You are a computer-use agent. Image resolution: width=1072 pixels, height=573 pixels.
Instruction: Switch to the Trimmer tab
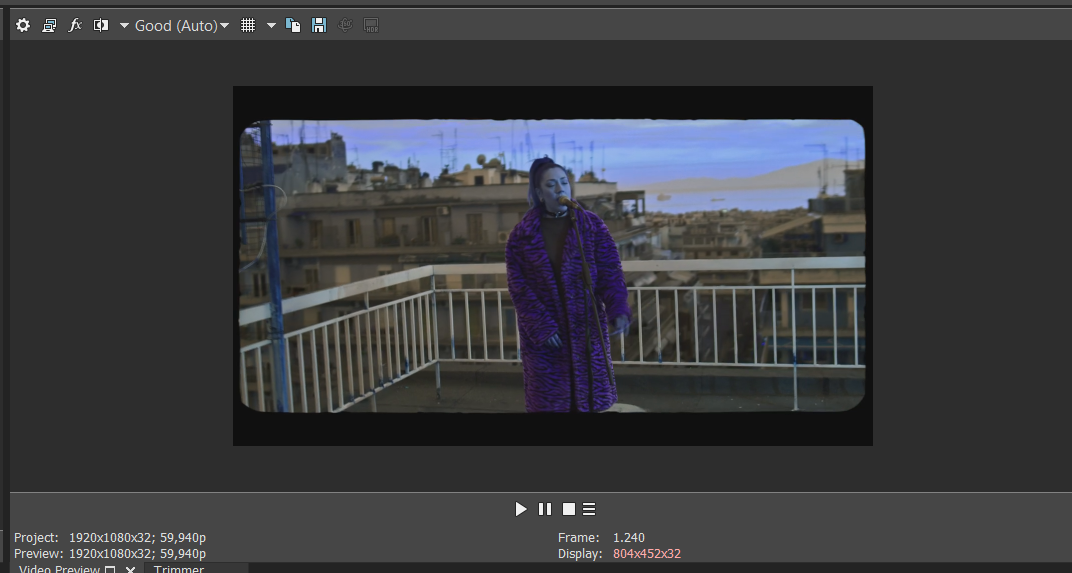[179, 569]
